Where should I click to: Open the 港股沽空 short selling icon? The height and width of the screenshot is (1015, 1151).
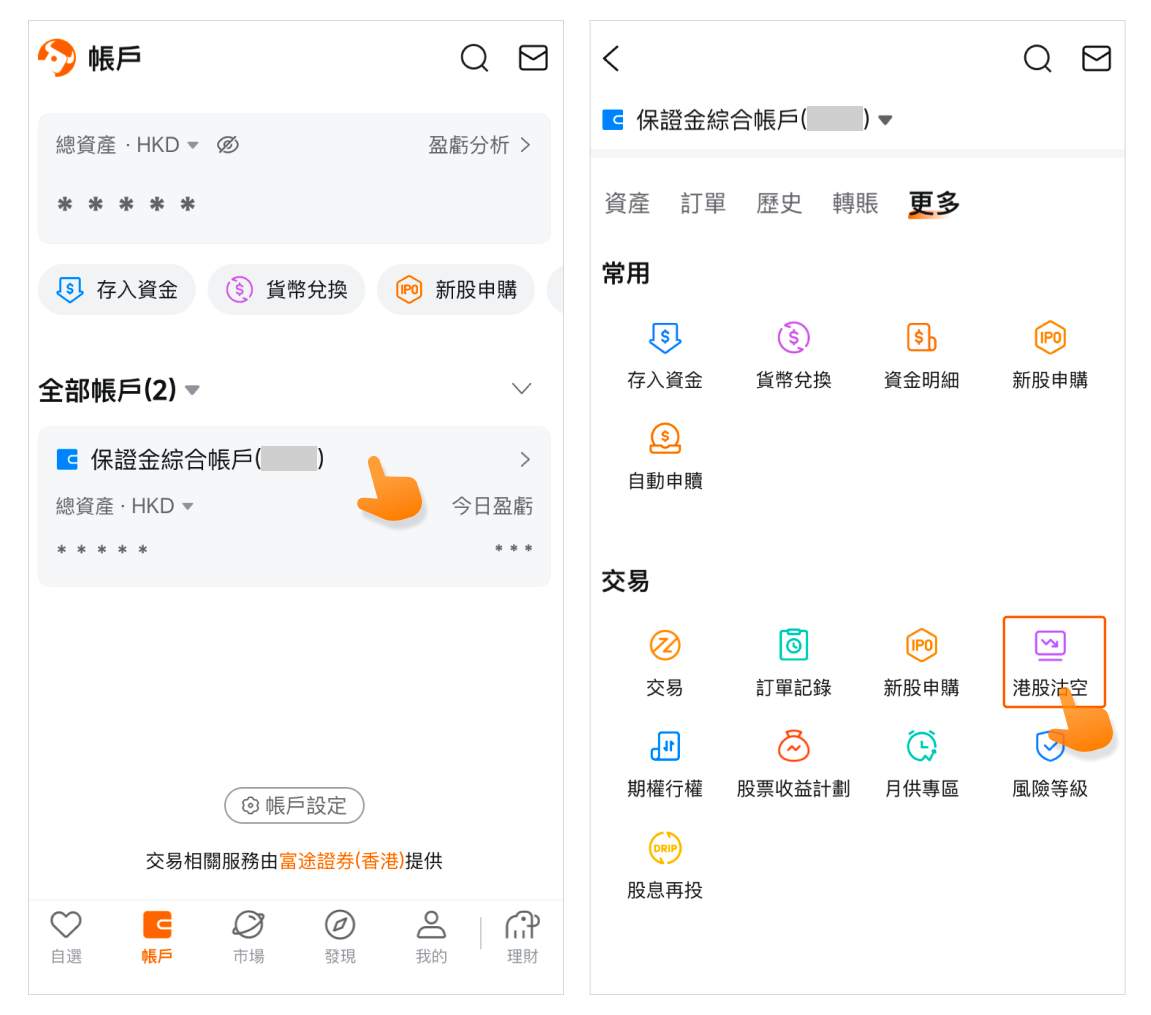1049,645
